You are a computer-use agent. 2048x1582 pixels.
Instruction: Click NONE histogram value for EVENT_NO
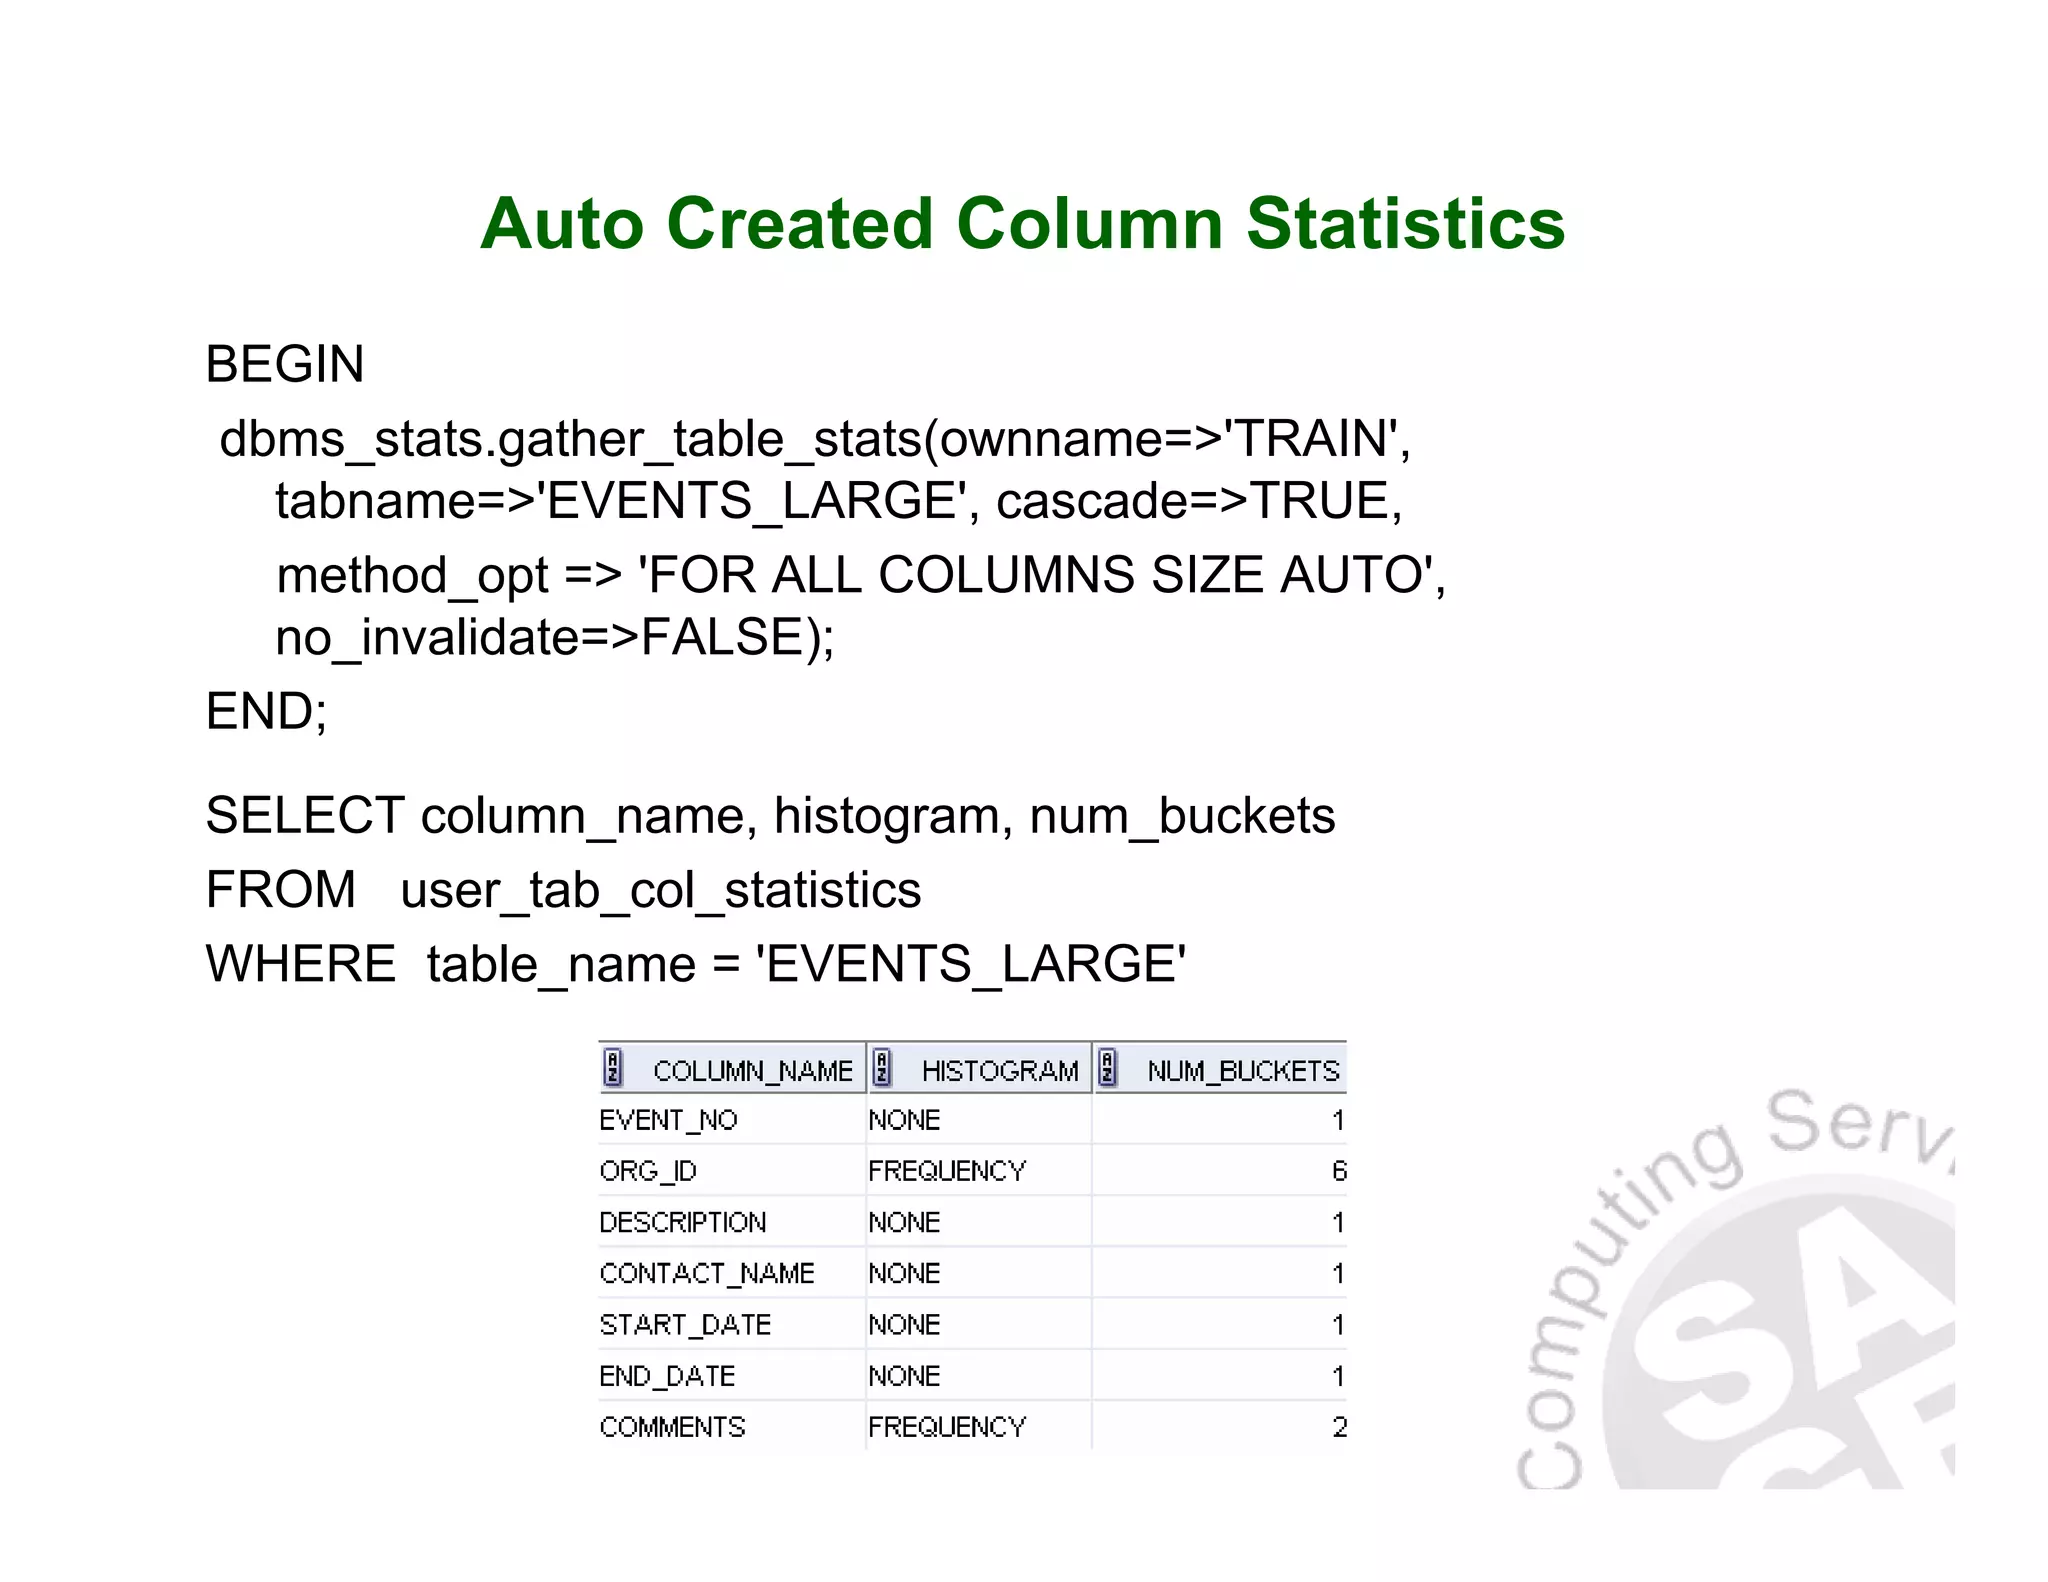point(904,1120)
